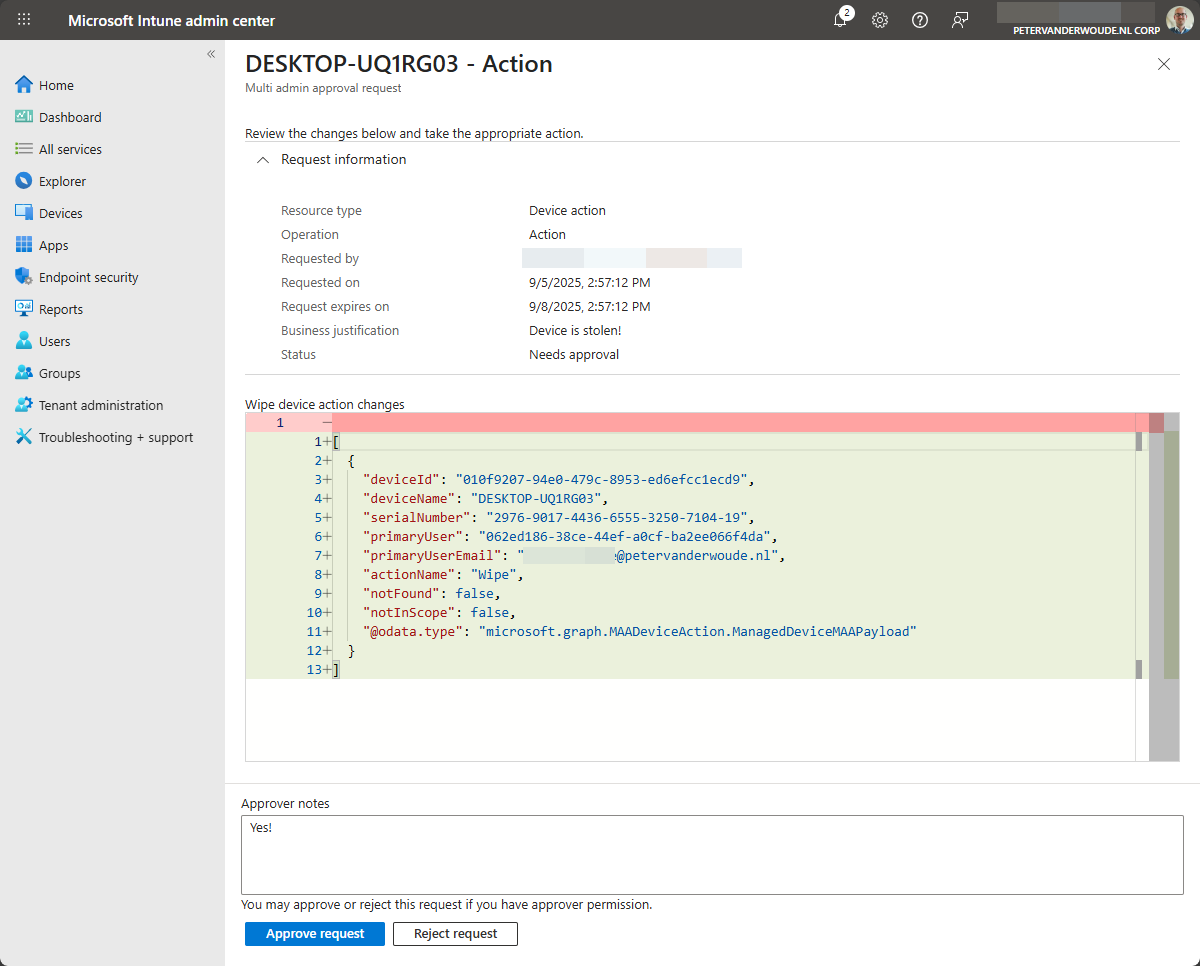Viewport: 1200px width, 966px height.
Task: Close the Action approval pane
Action: coord(1163,64)
